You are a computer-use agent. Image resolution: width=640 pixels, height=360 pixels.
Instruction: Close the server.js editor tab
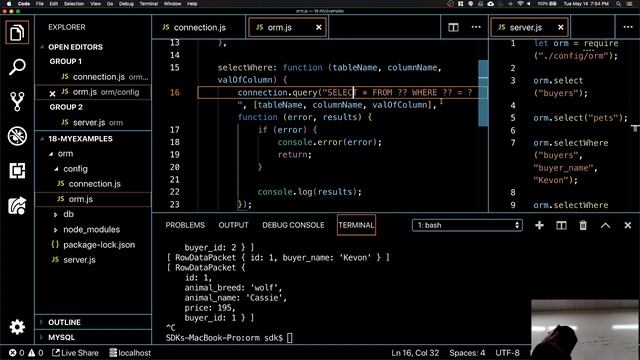[560, 27]
